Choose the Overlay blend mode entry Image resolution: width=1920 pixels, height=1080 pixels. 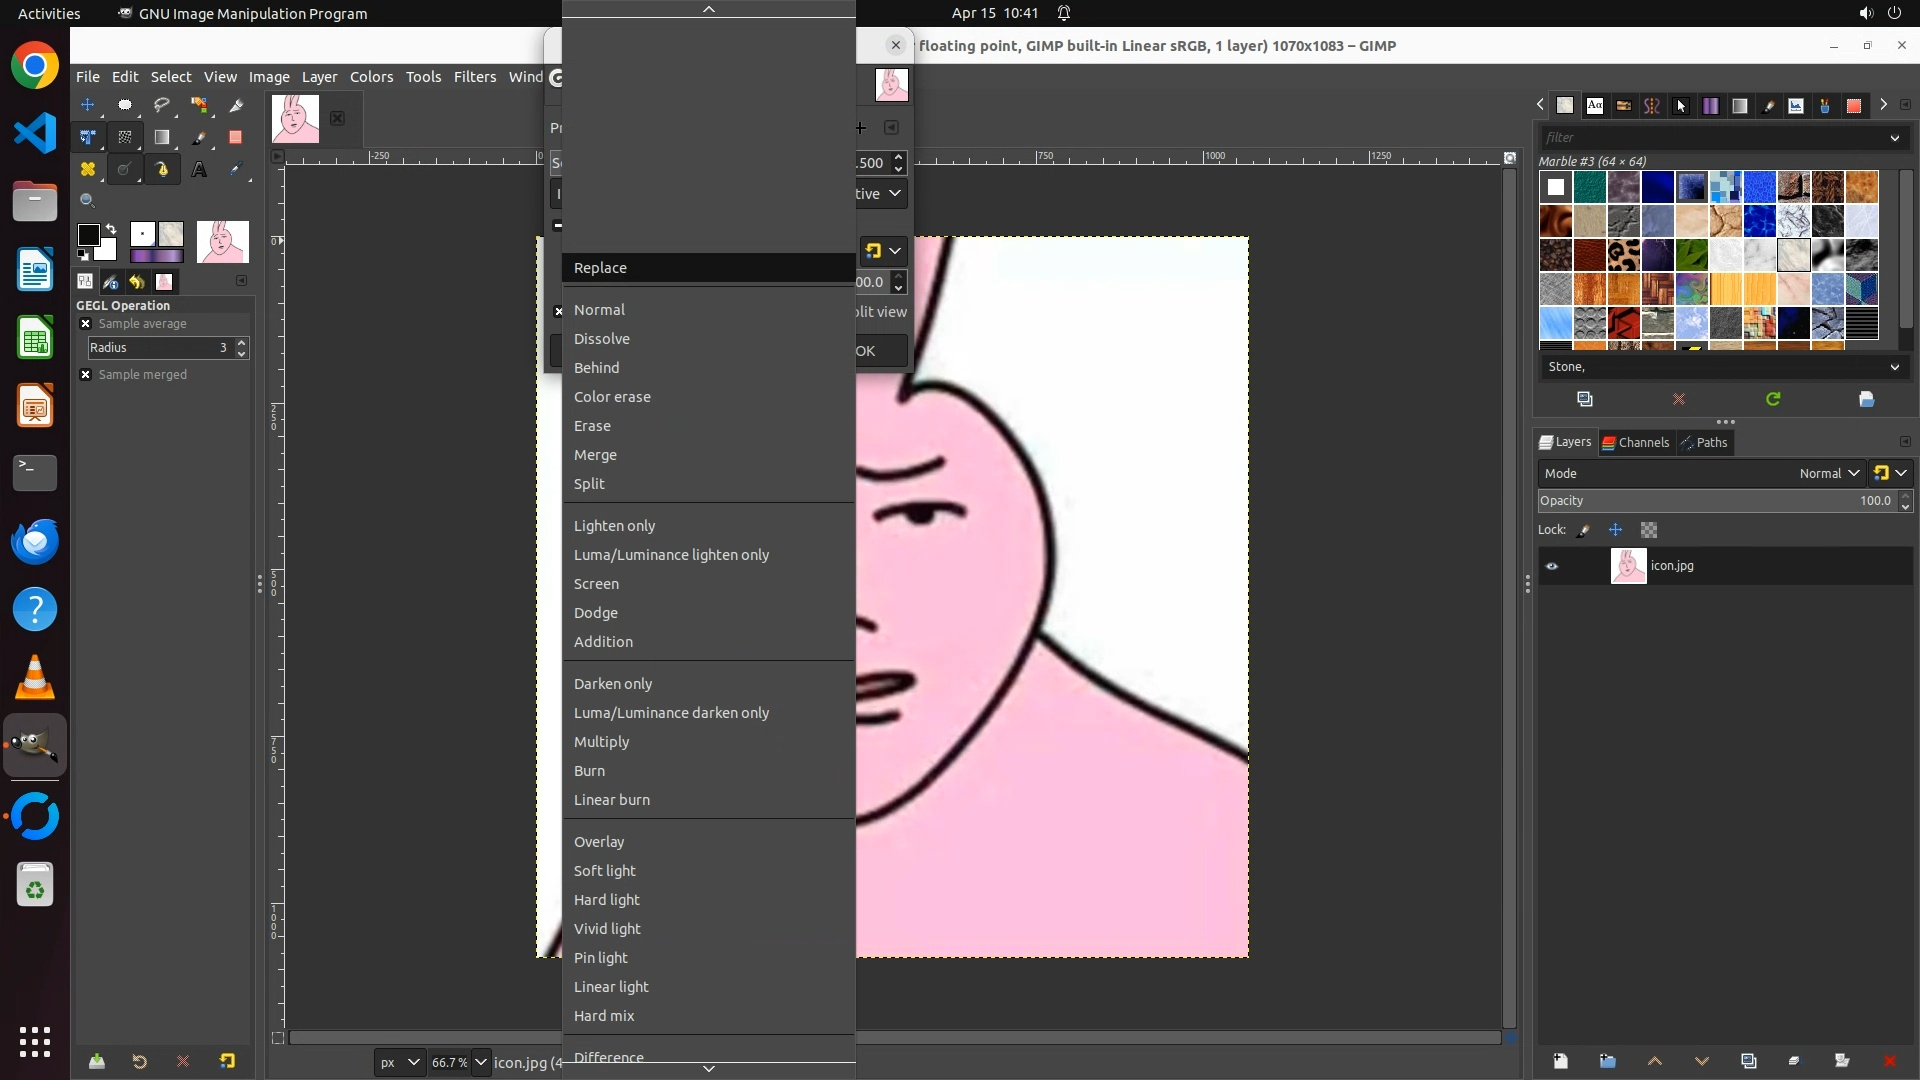(599, 842)
